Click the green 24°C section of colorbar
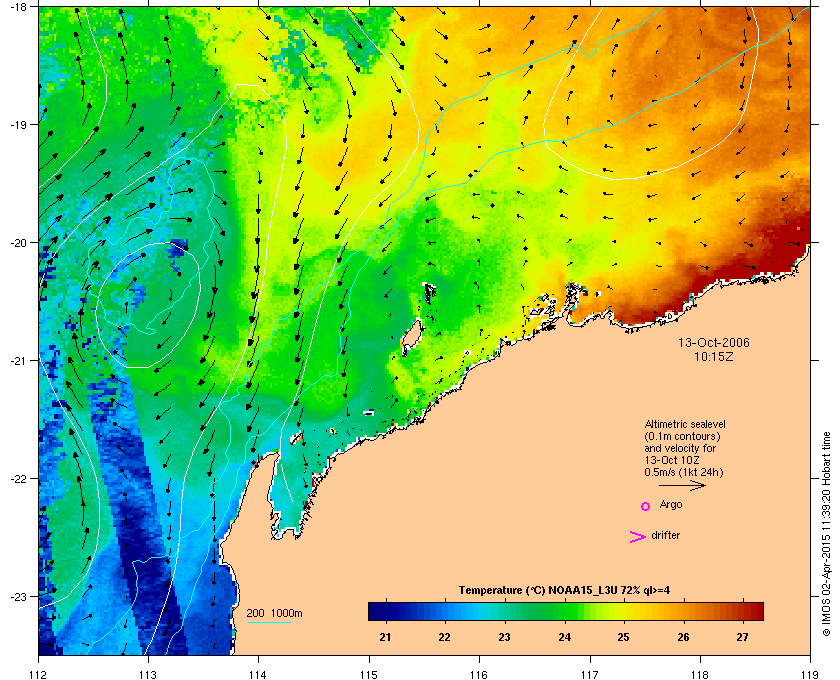This screenshot has height=680, width=840. [x=564, y=611]
